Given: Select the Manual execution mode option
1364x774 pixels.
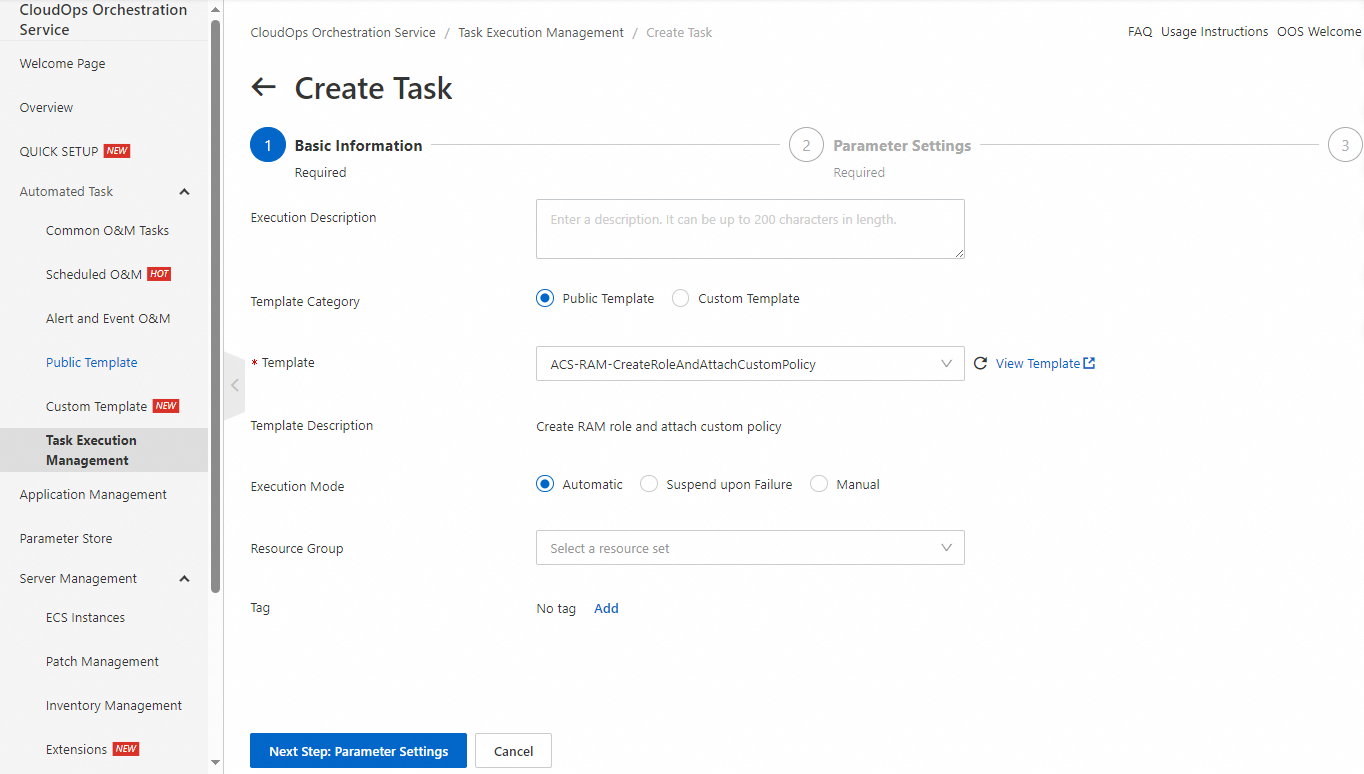Looking at the screenshot, I should click(819, 484).
